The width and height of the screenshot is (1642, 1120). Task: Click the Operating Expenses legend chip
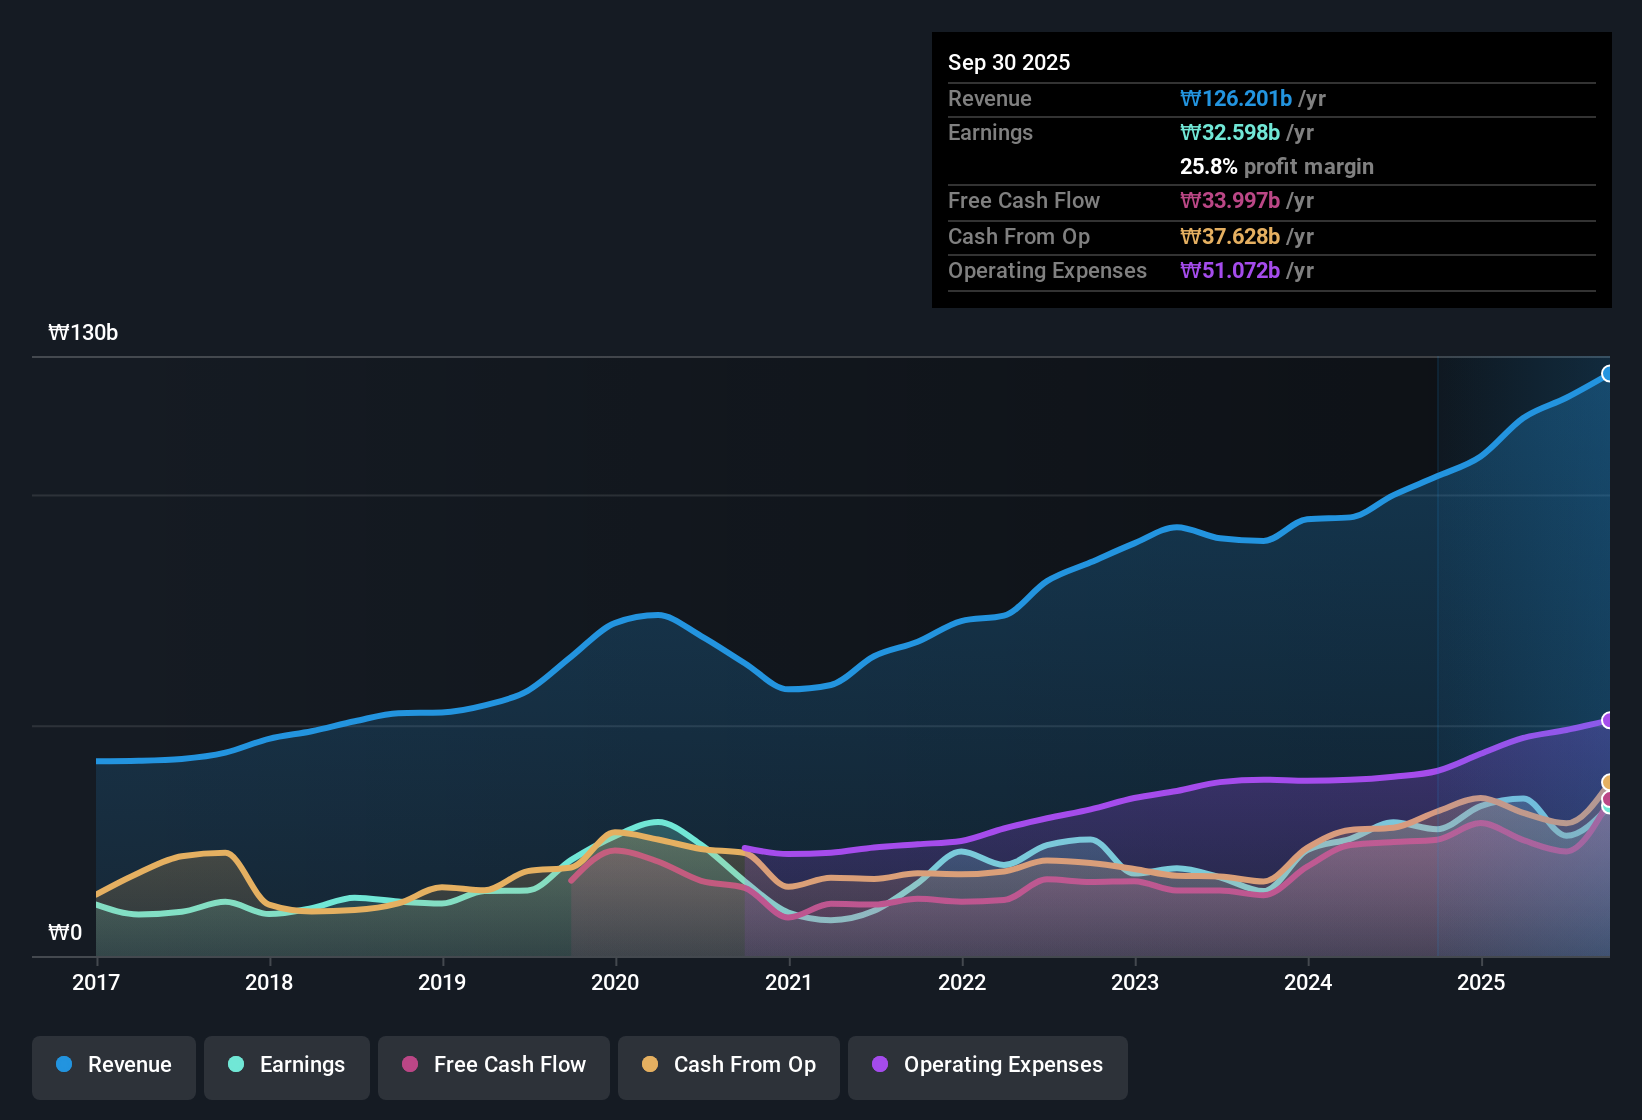coord(987,1065)
